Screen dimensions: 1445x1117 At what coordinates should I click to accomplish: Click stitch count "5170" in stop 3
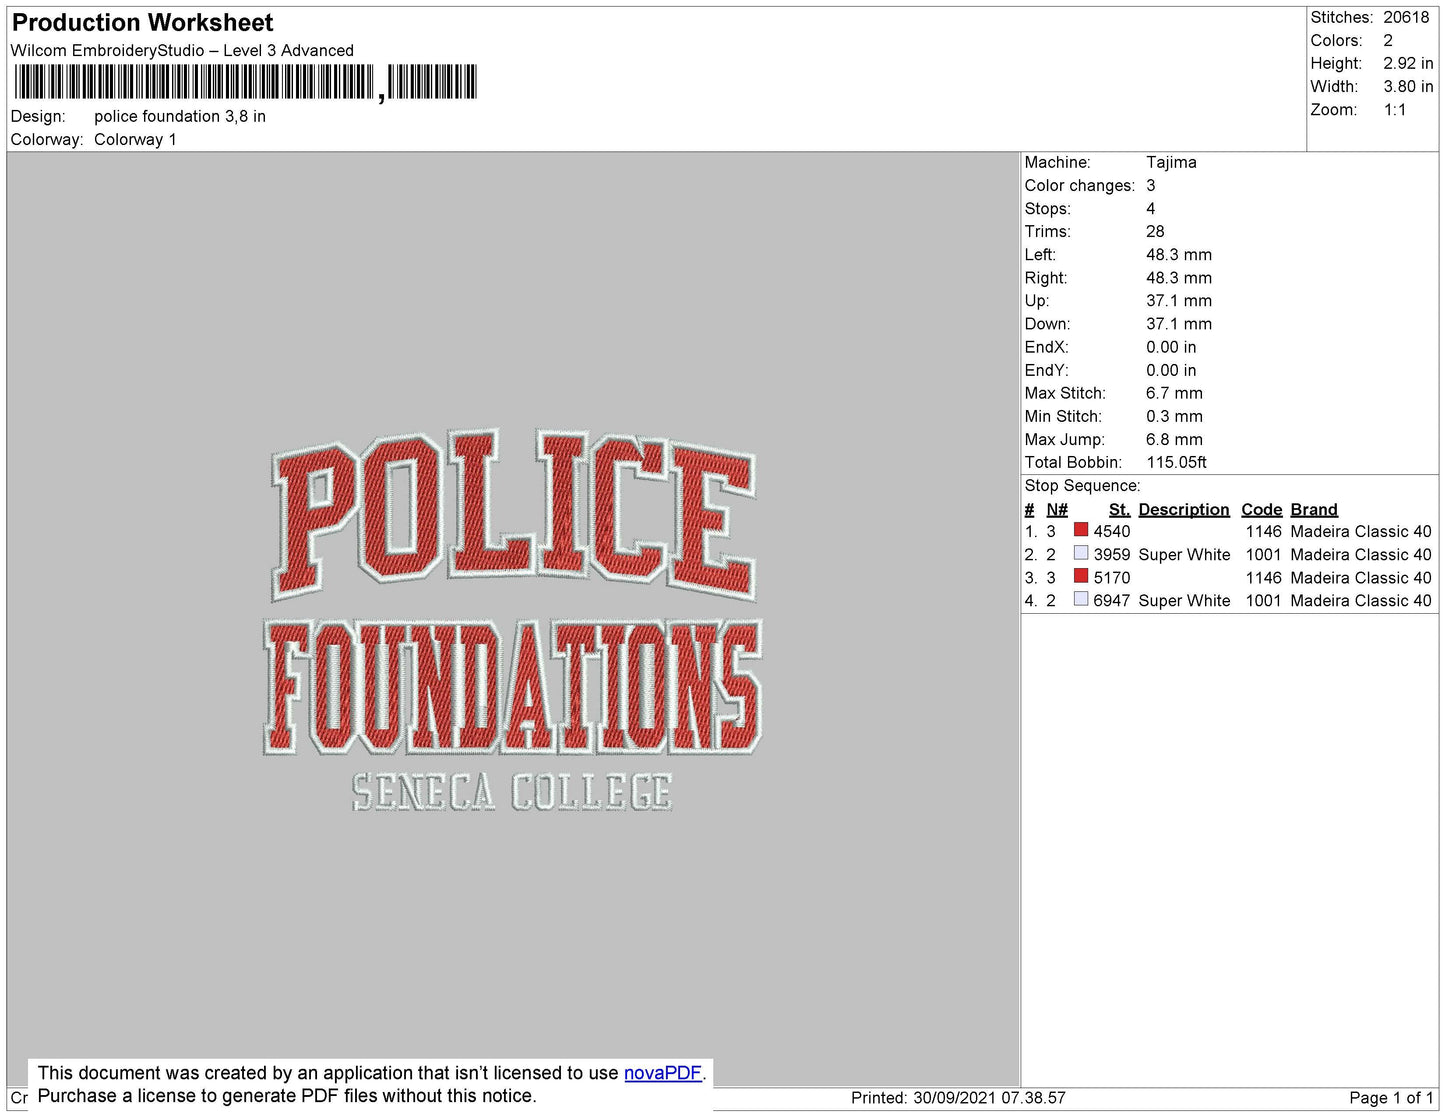pyautogui.click(x=1112, y=577)
